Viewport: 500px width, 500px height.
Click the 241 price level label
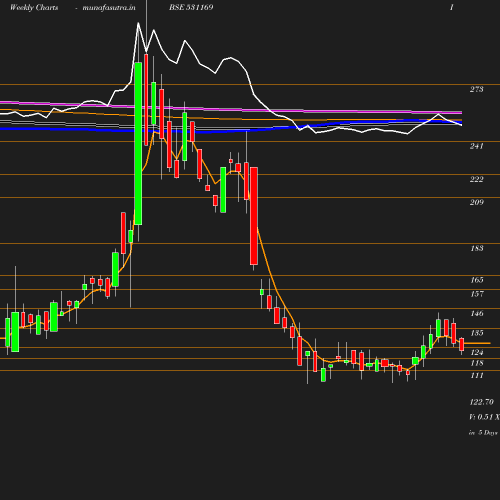pos(476,146)
